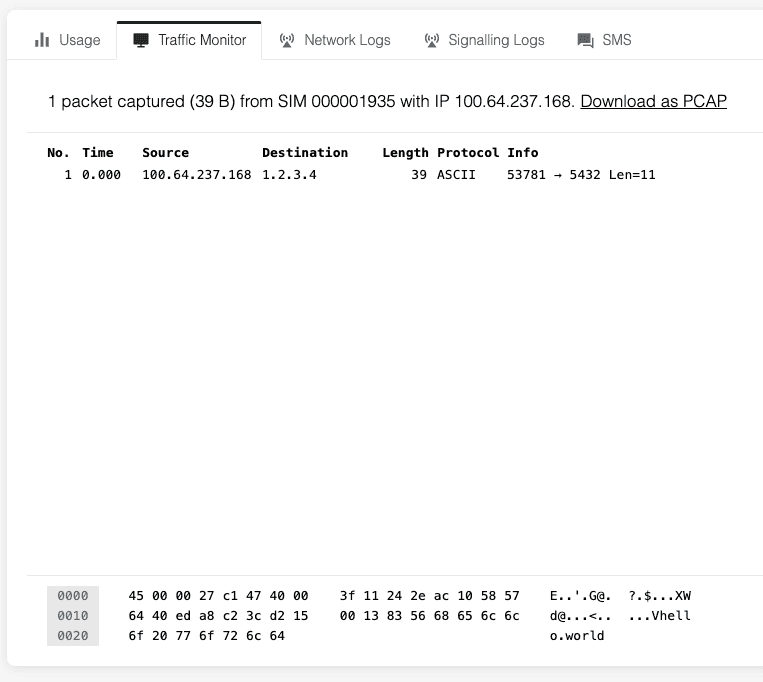Viewport: 763px width, 682px height.
Task: Switch to the Network Logs tab
Action: (335, 40)
